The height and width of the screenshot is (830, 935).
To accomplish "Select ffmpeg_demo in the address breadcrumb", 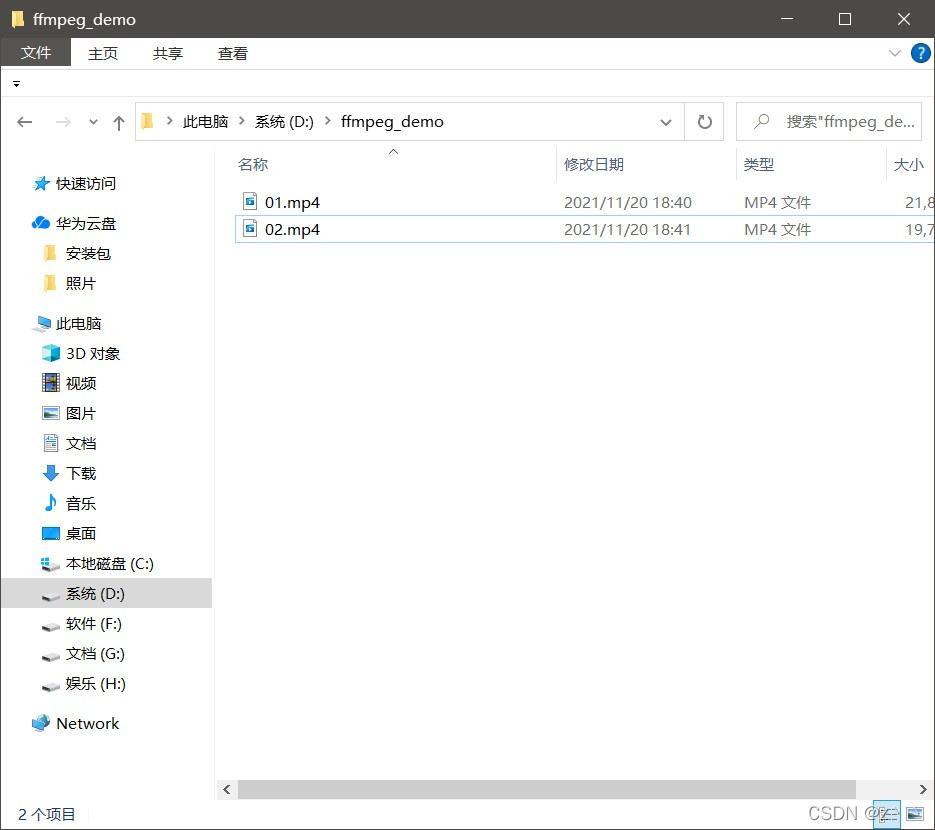I will click(392, 122).
